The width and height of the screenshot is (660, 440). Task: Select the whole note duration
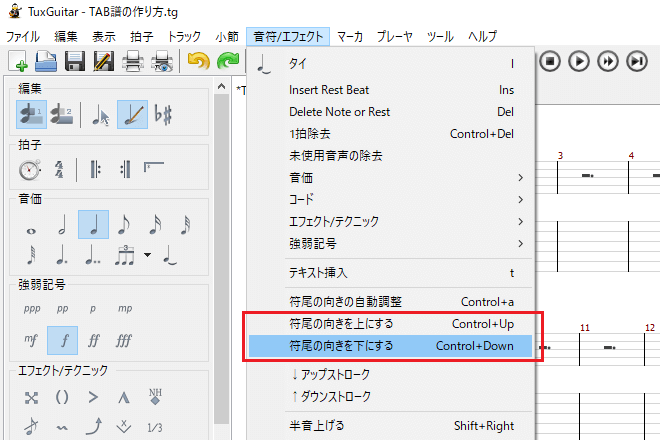click(x=30, y=225)
